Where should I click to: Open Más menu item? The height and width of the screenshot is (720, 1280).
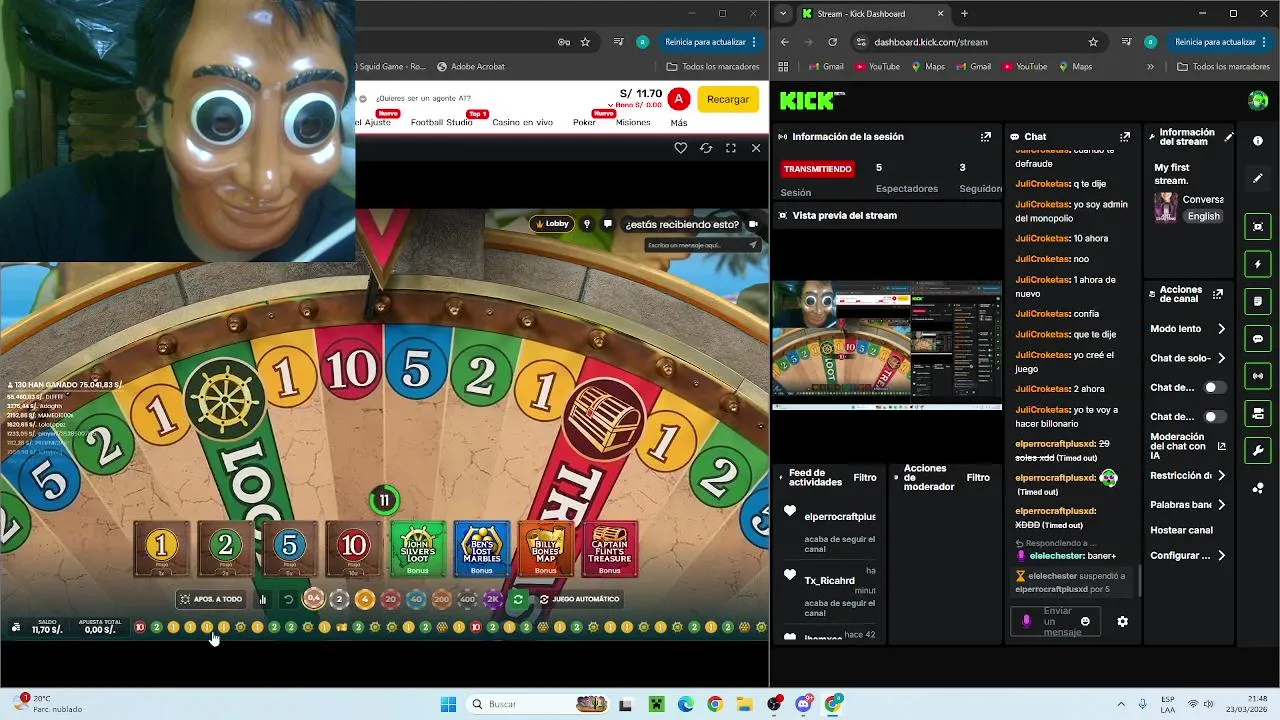coord(679,122)
